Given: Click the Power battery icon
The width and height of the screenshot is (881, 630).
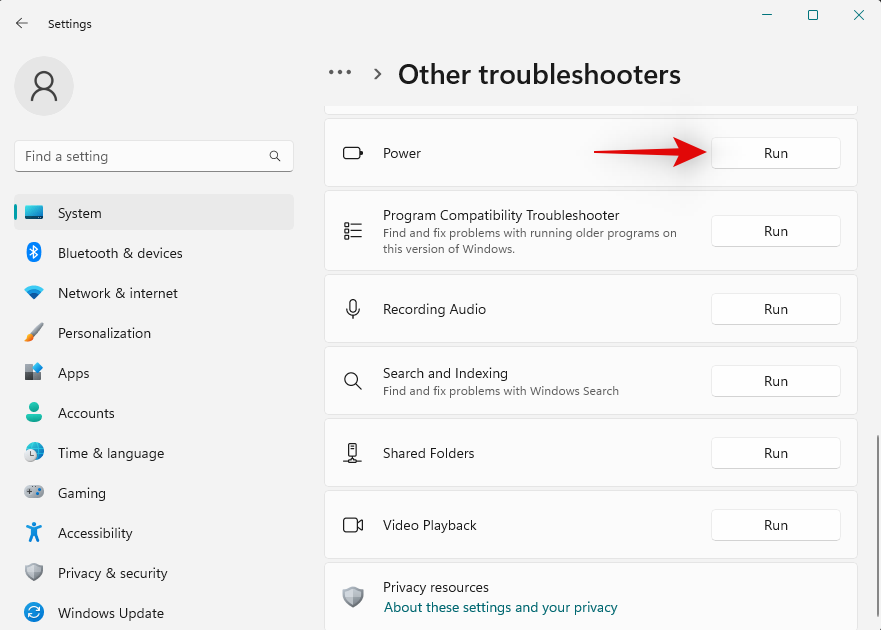Looking at the screenshot, I should pyautogui.click(x=353, y=153).
